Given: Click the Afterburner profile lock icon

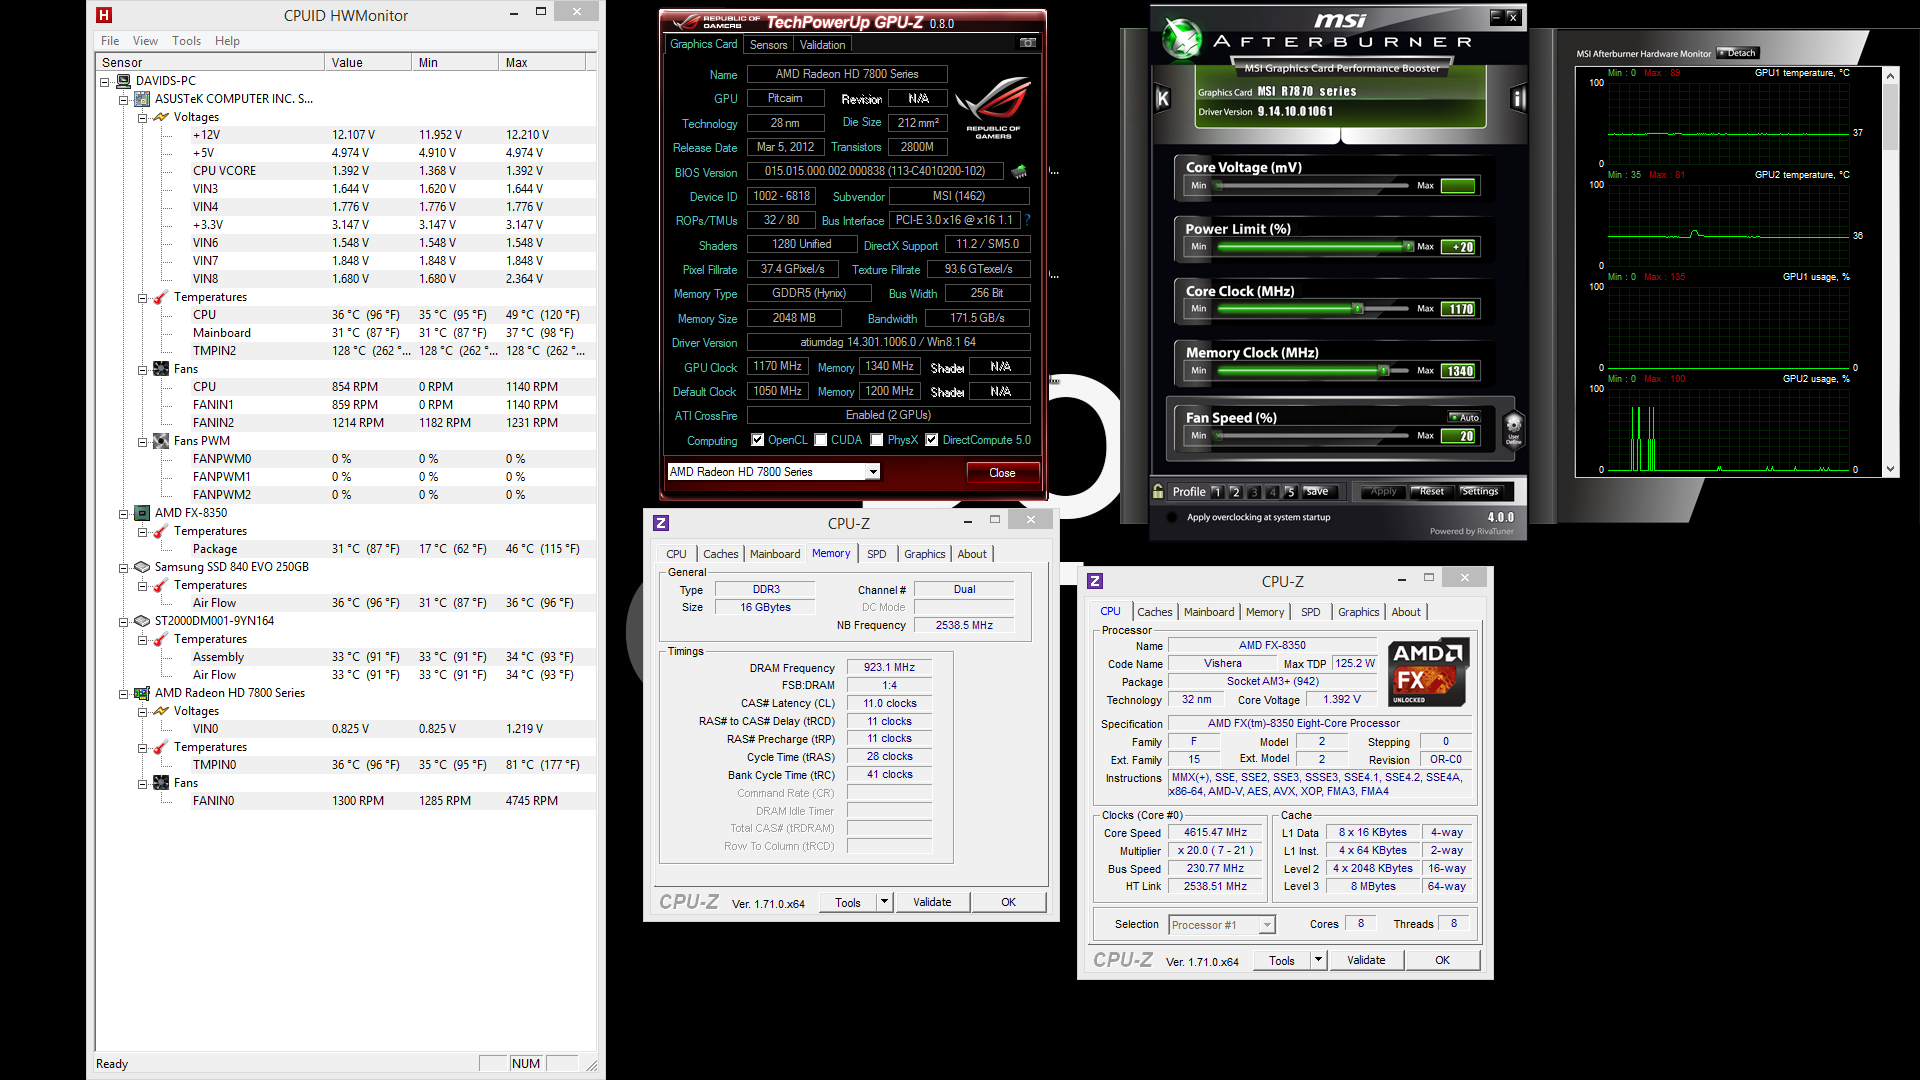Looking at the screenshot, I should pyautogui.click(x=1158, y=491).
